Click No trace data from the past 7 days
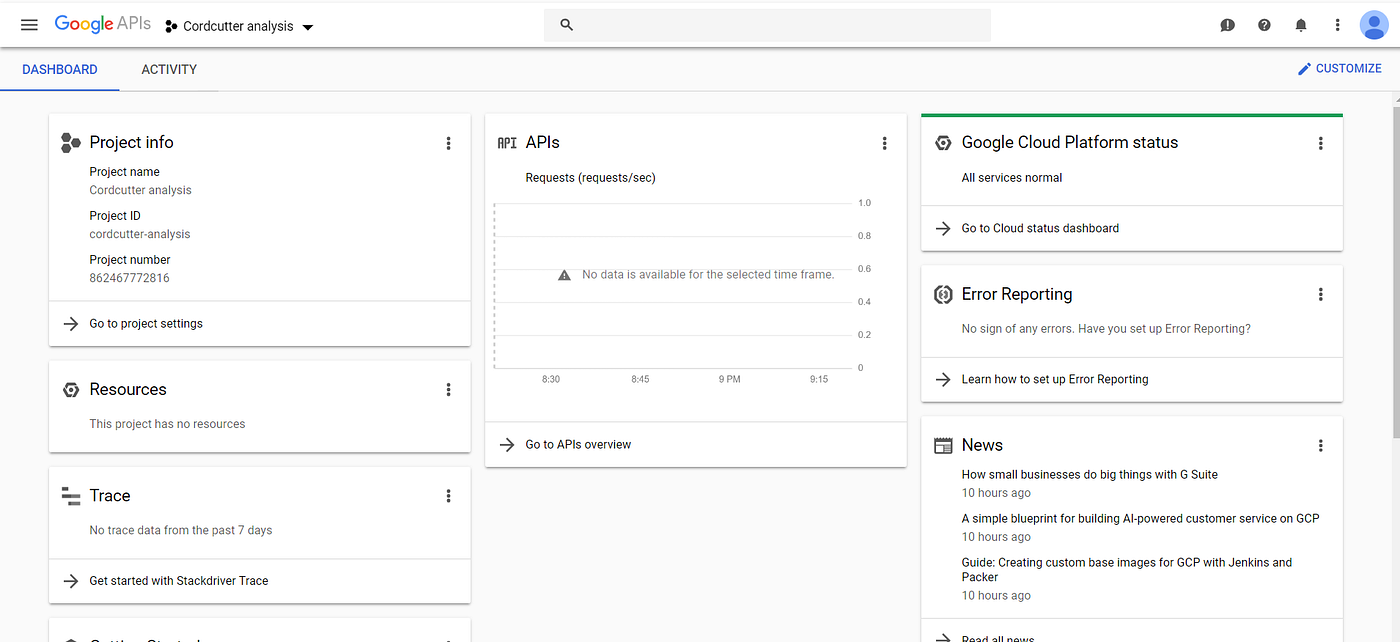This screenshot has height=642, width=1400. 181,530
